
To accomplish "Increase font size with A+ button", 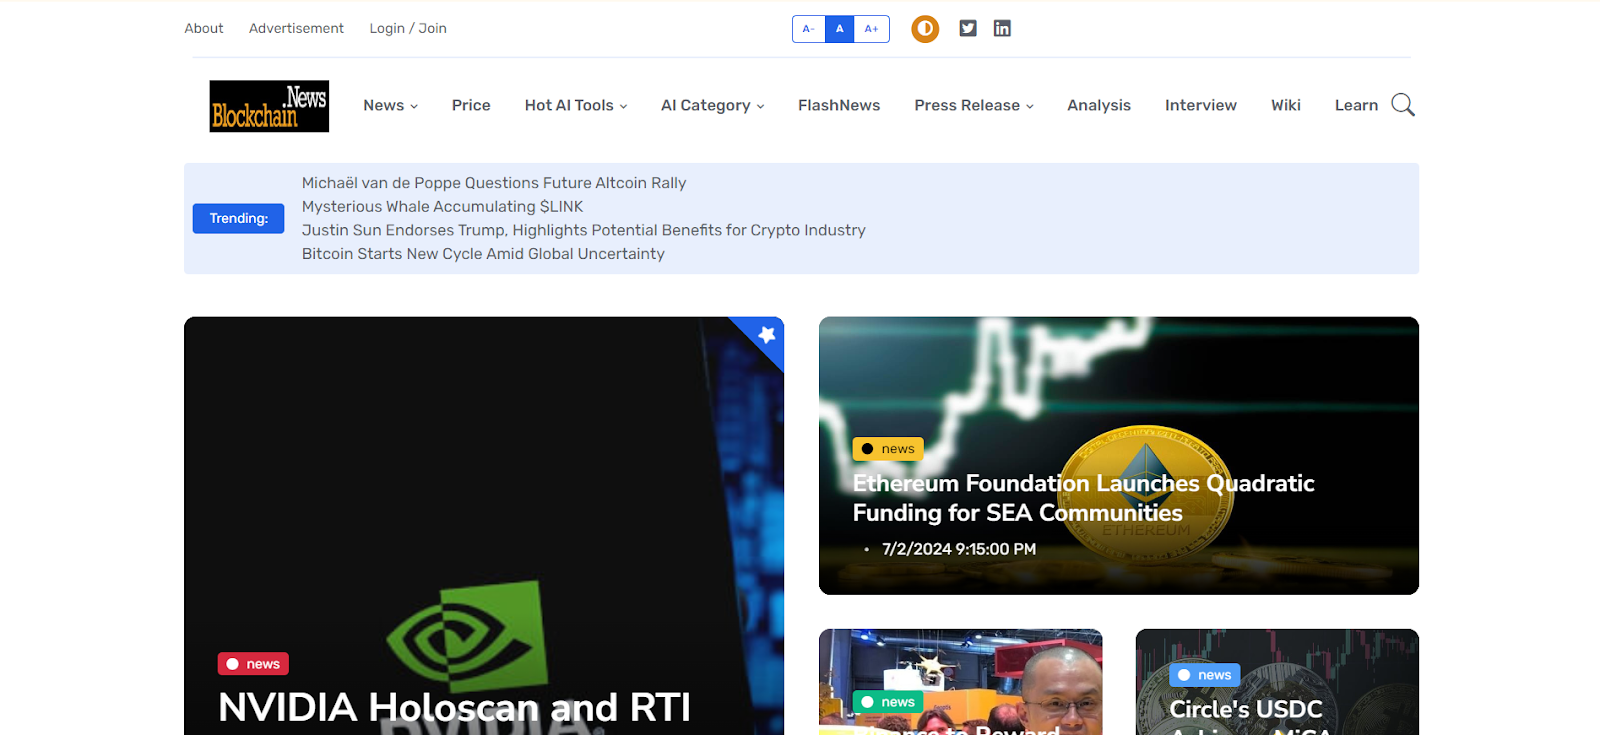I will tap(872, 29).
